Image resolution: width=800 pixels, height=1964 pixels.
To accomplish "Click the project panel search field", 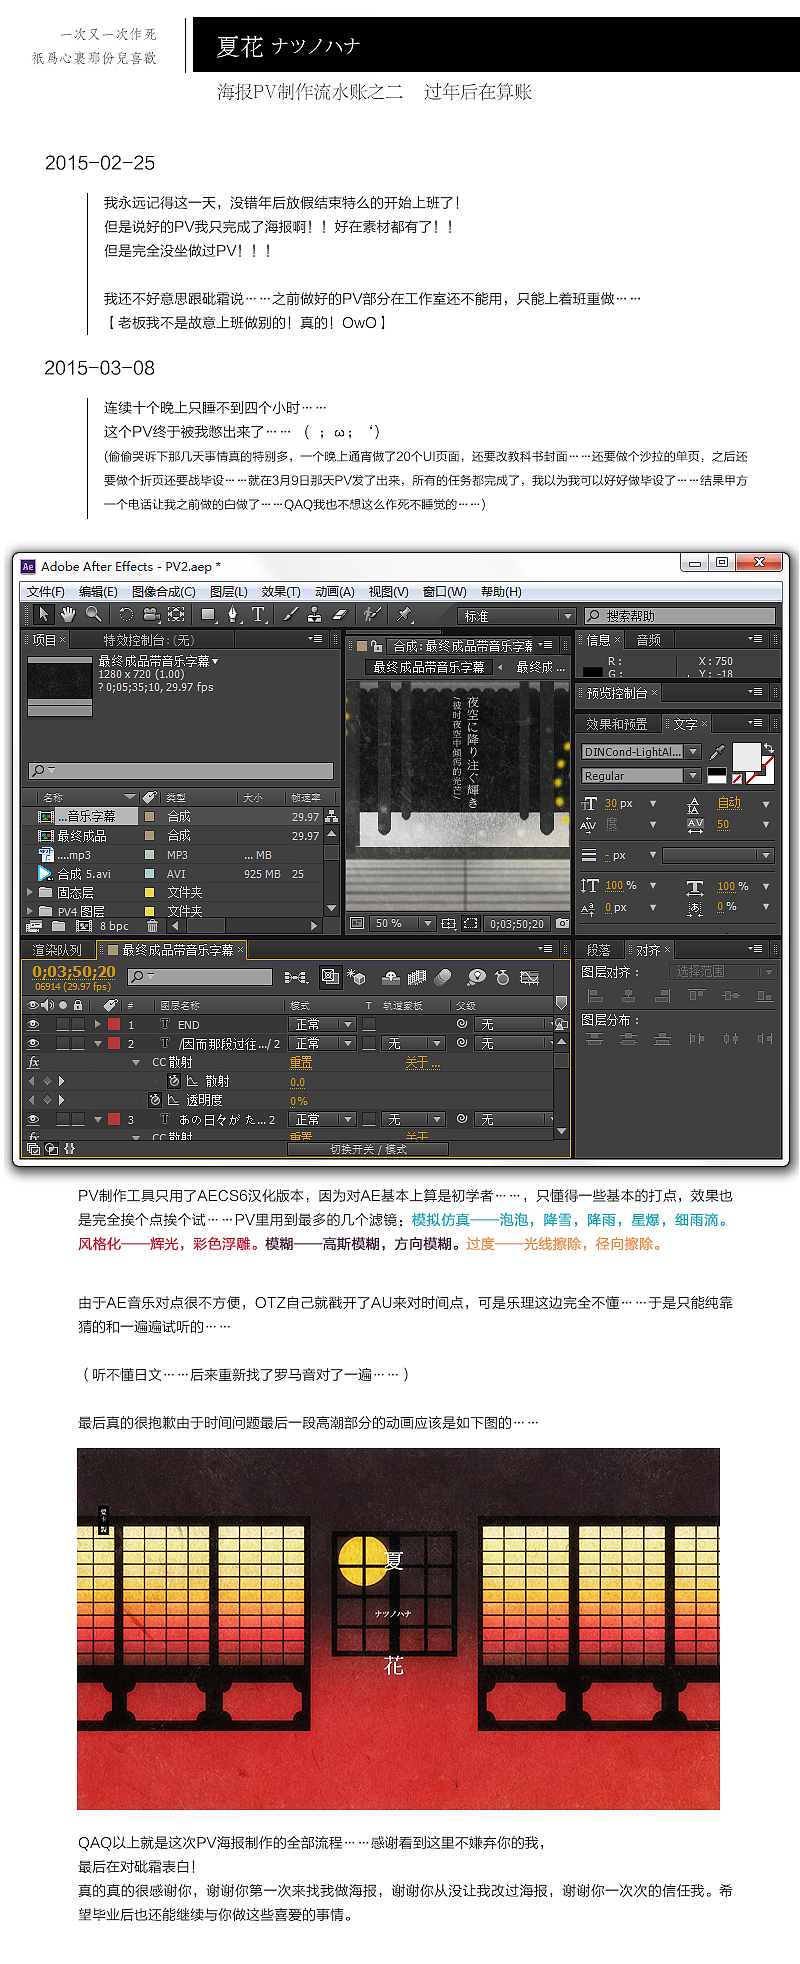I will [180, 770].
